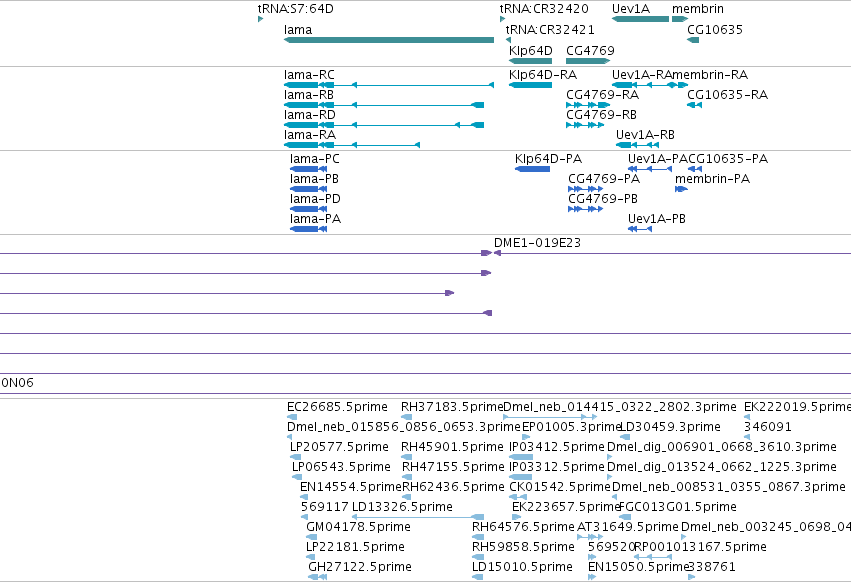Viewport: 851px width, 582px height.
Task: Click the lama-PA protein label
Action: point(315,219)
